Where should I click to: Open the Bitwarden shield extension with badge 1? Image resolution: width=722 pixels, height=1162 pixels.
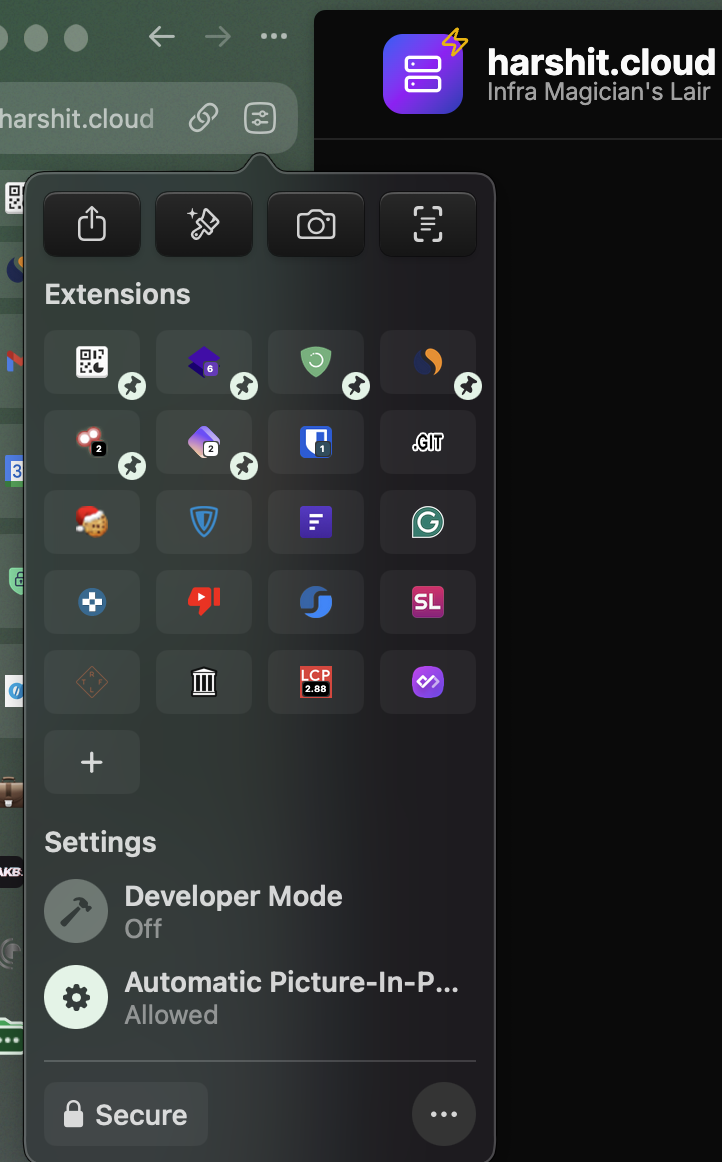tap(316, 442)
